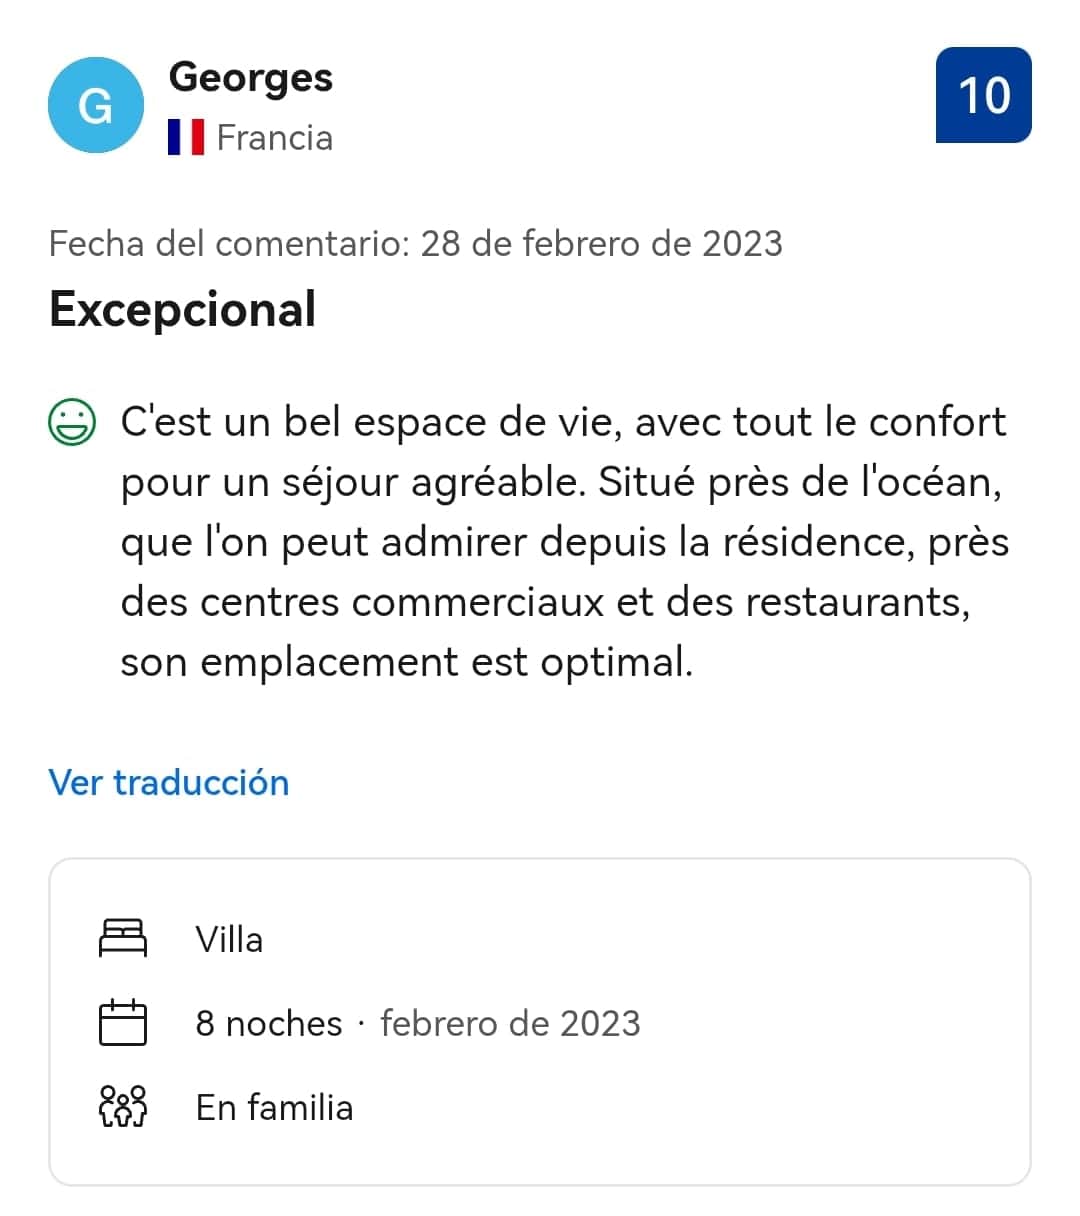1080x1216 pixels.
Task: Select the Villa room type text
Action: (230, 939)
